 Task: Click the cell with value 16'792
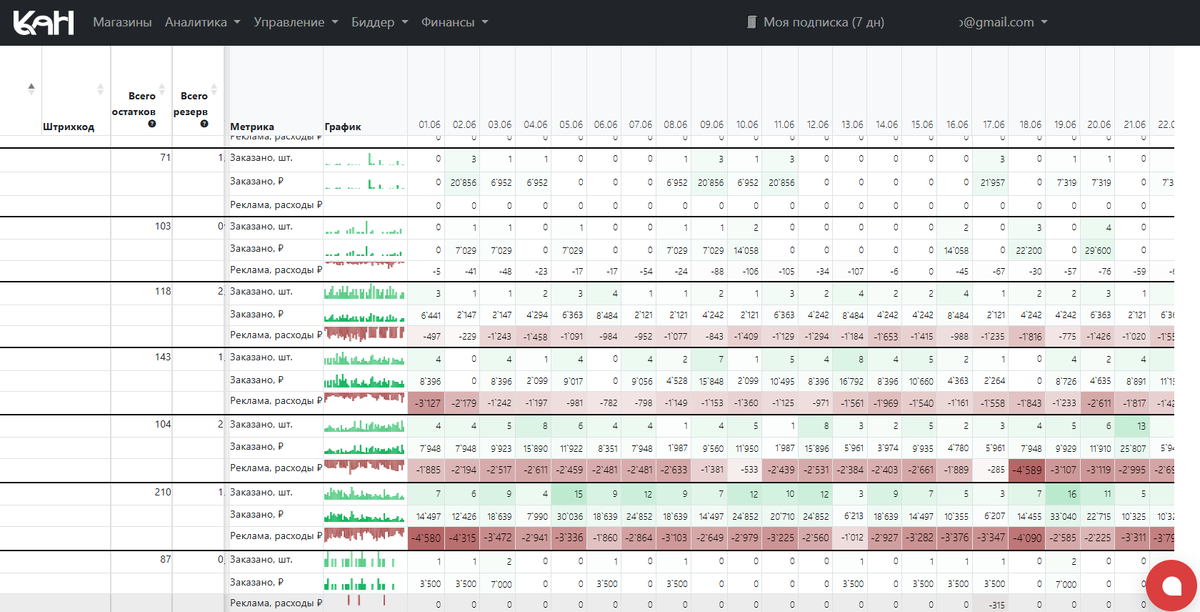point(851,381)
